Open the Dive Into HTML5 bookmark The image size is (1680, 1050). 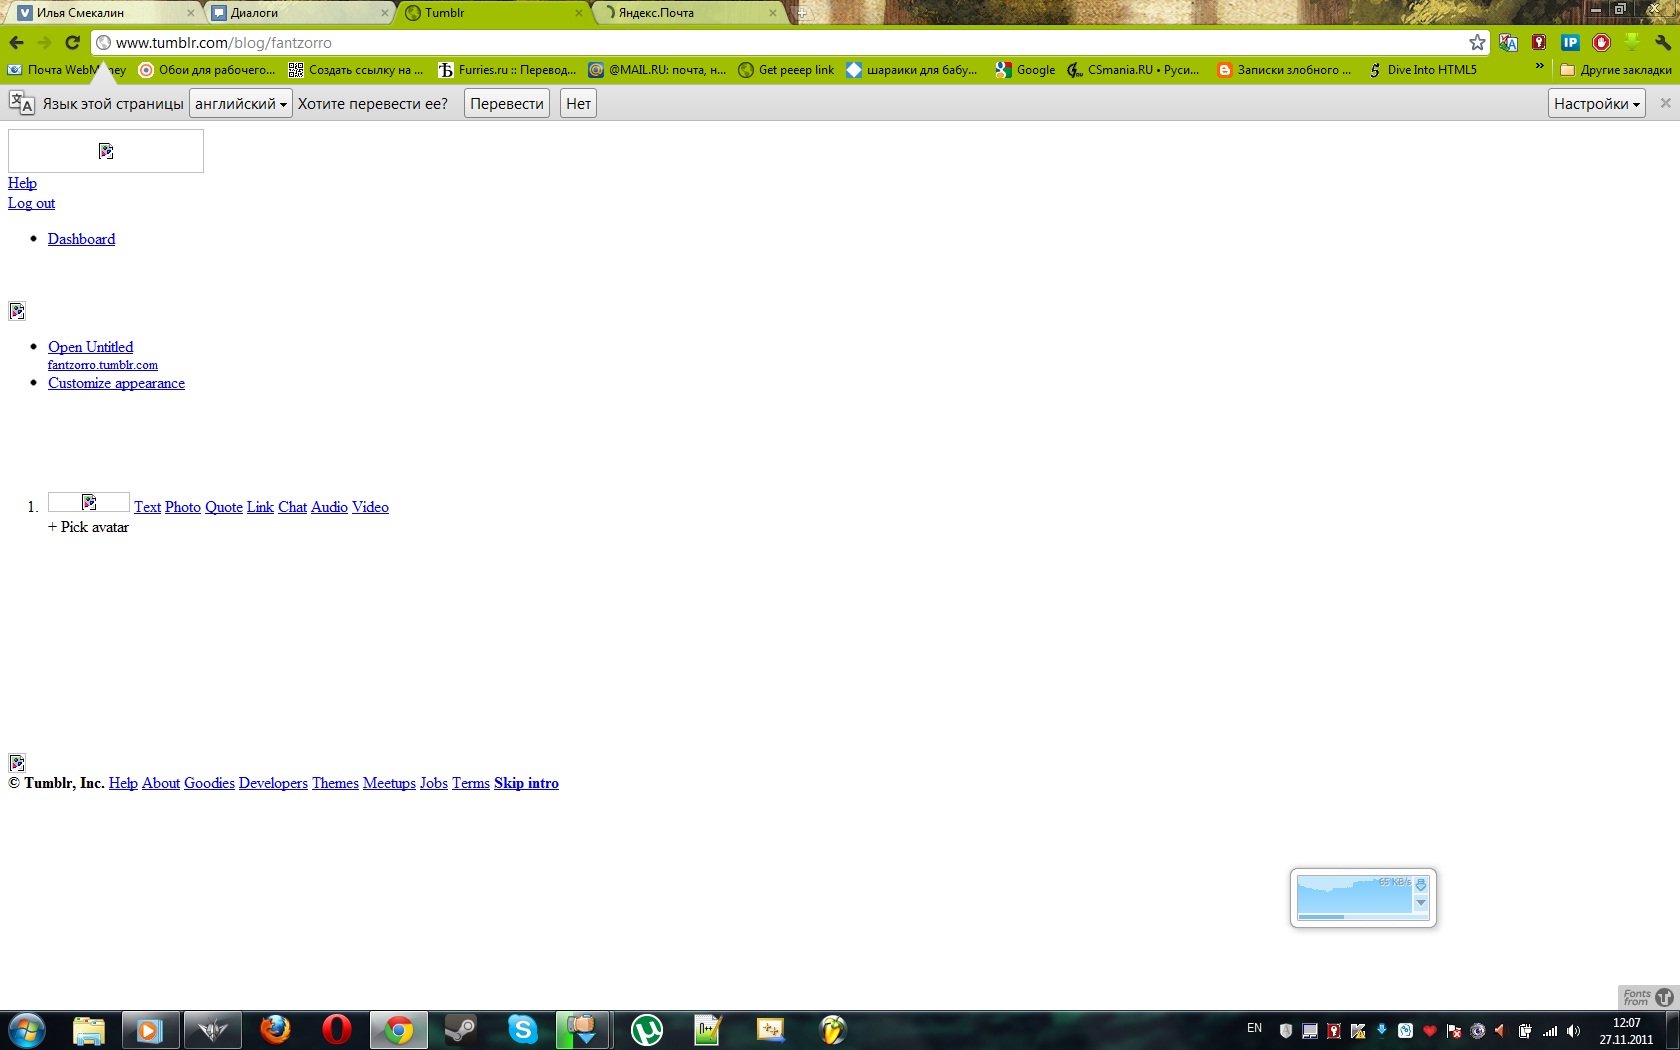pyautogui.click(x=1422, y=70)
